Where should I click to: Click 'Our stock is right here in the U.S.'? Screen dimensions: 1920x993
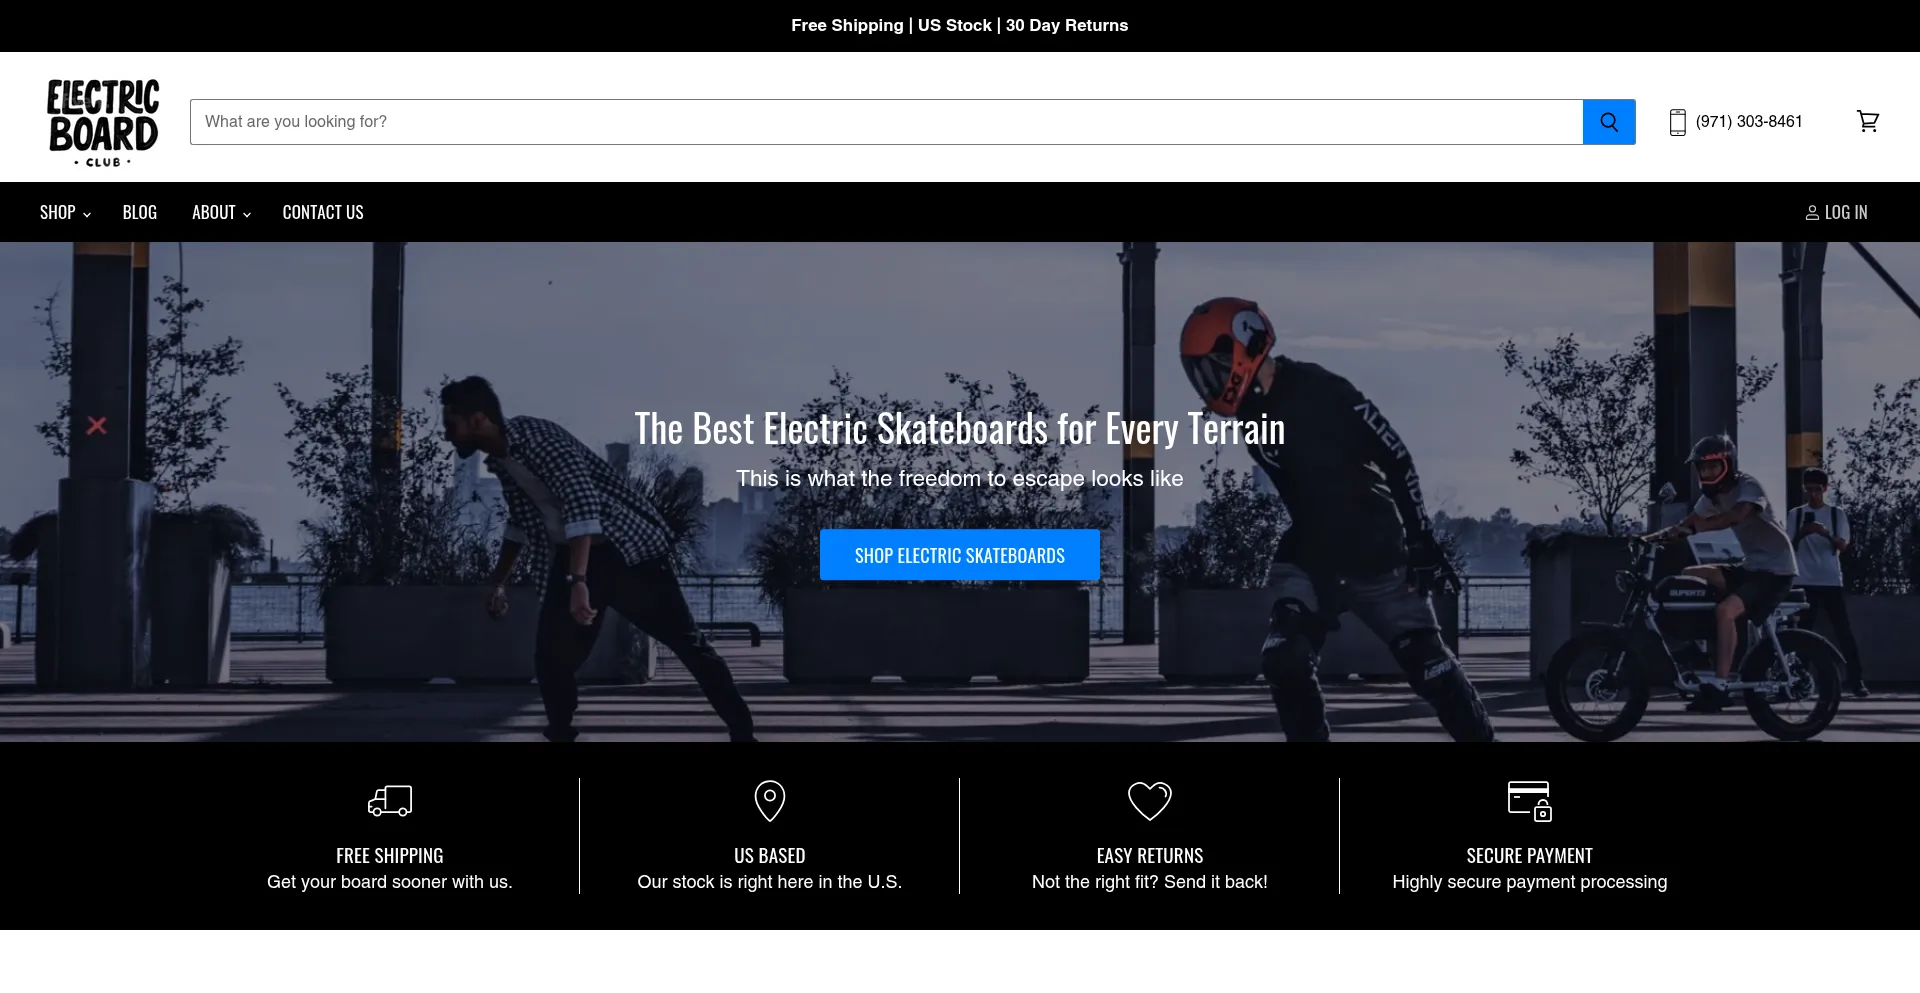[770, 882]
